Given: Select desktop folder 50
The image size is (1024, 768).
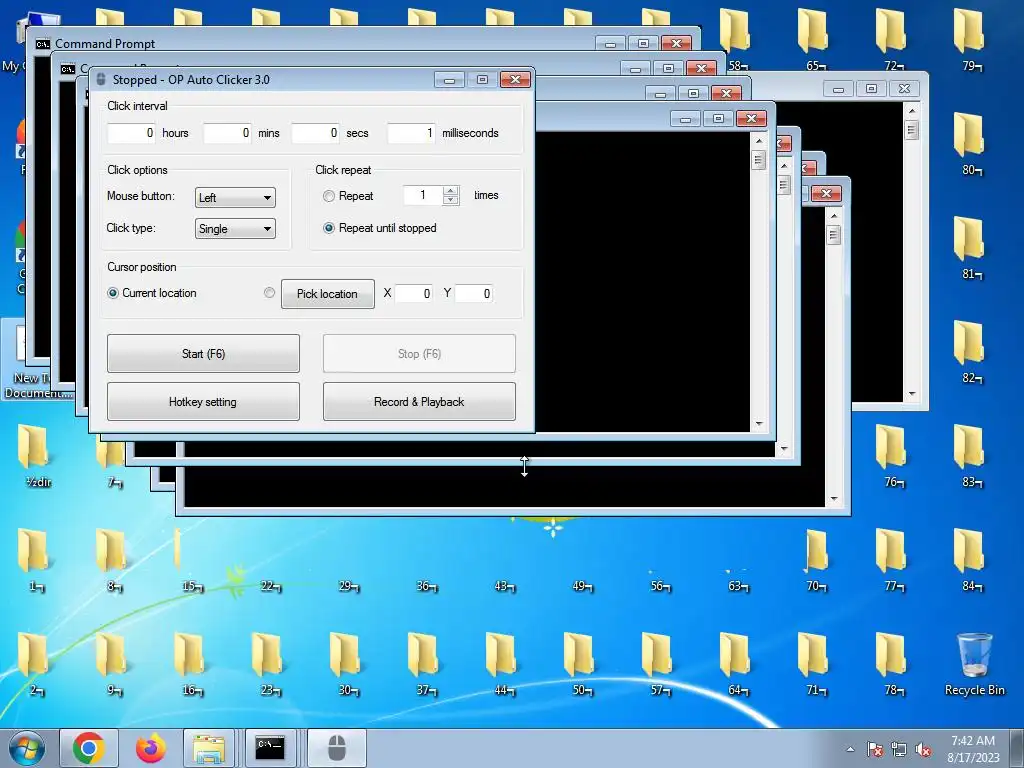Looking at the screenshot, I should click(x=581, y=664).
